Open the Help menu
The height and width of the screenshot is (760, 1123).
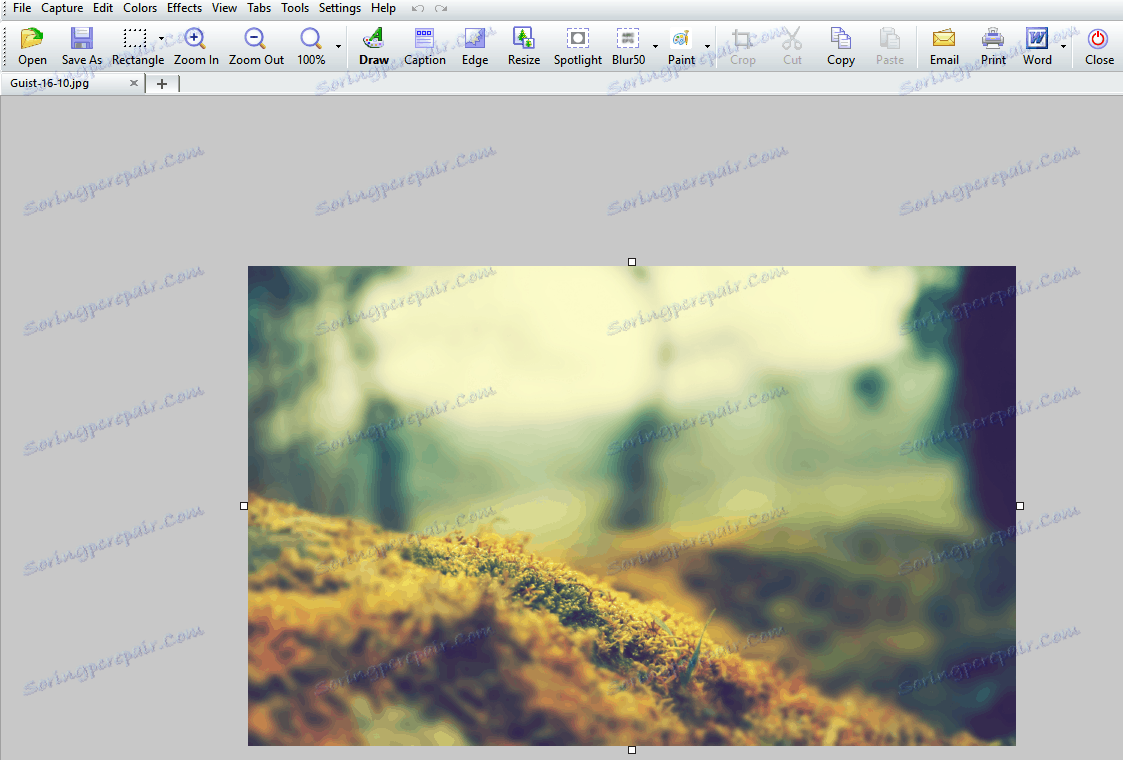[383, 8]
